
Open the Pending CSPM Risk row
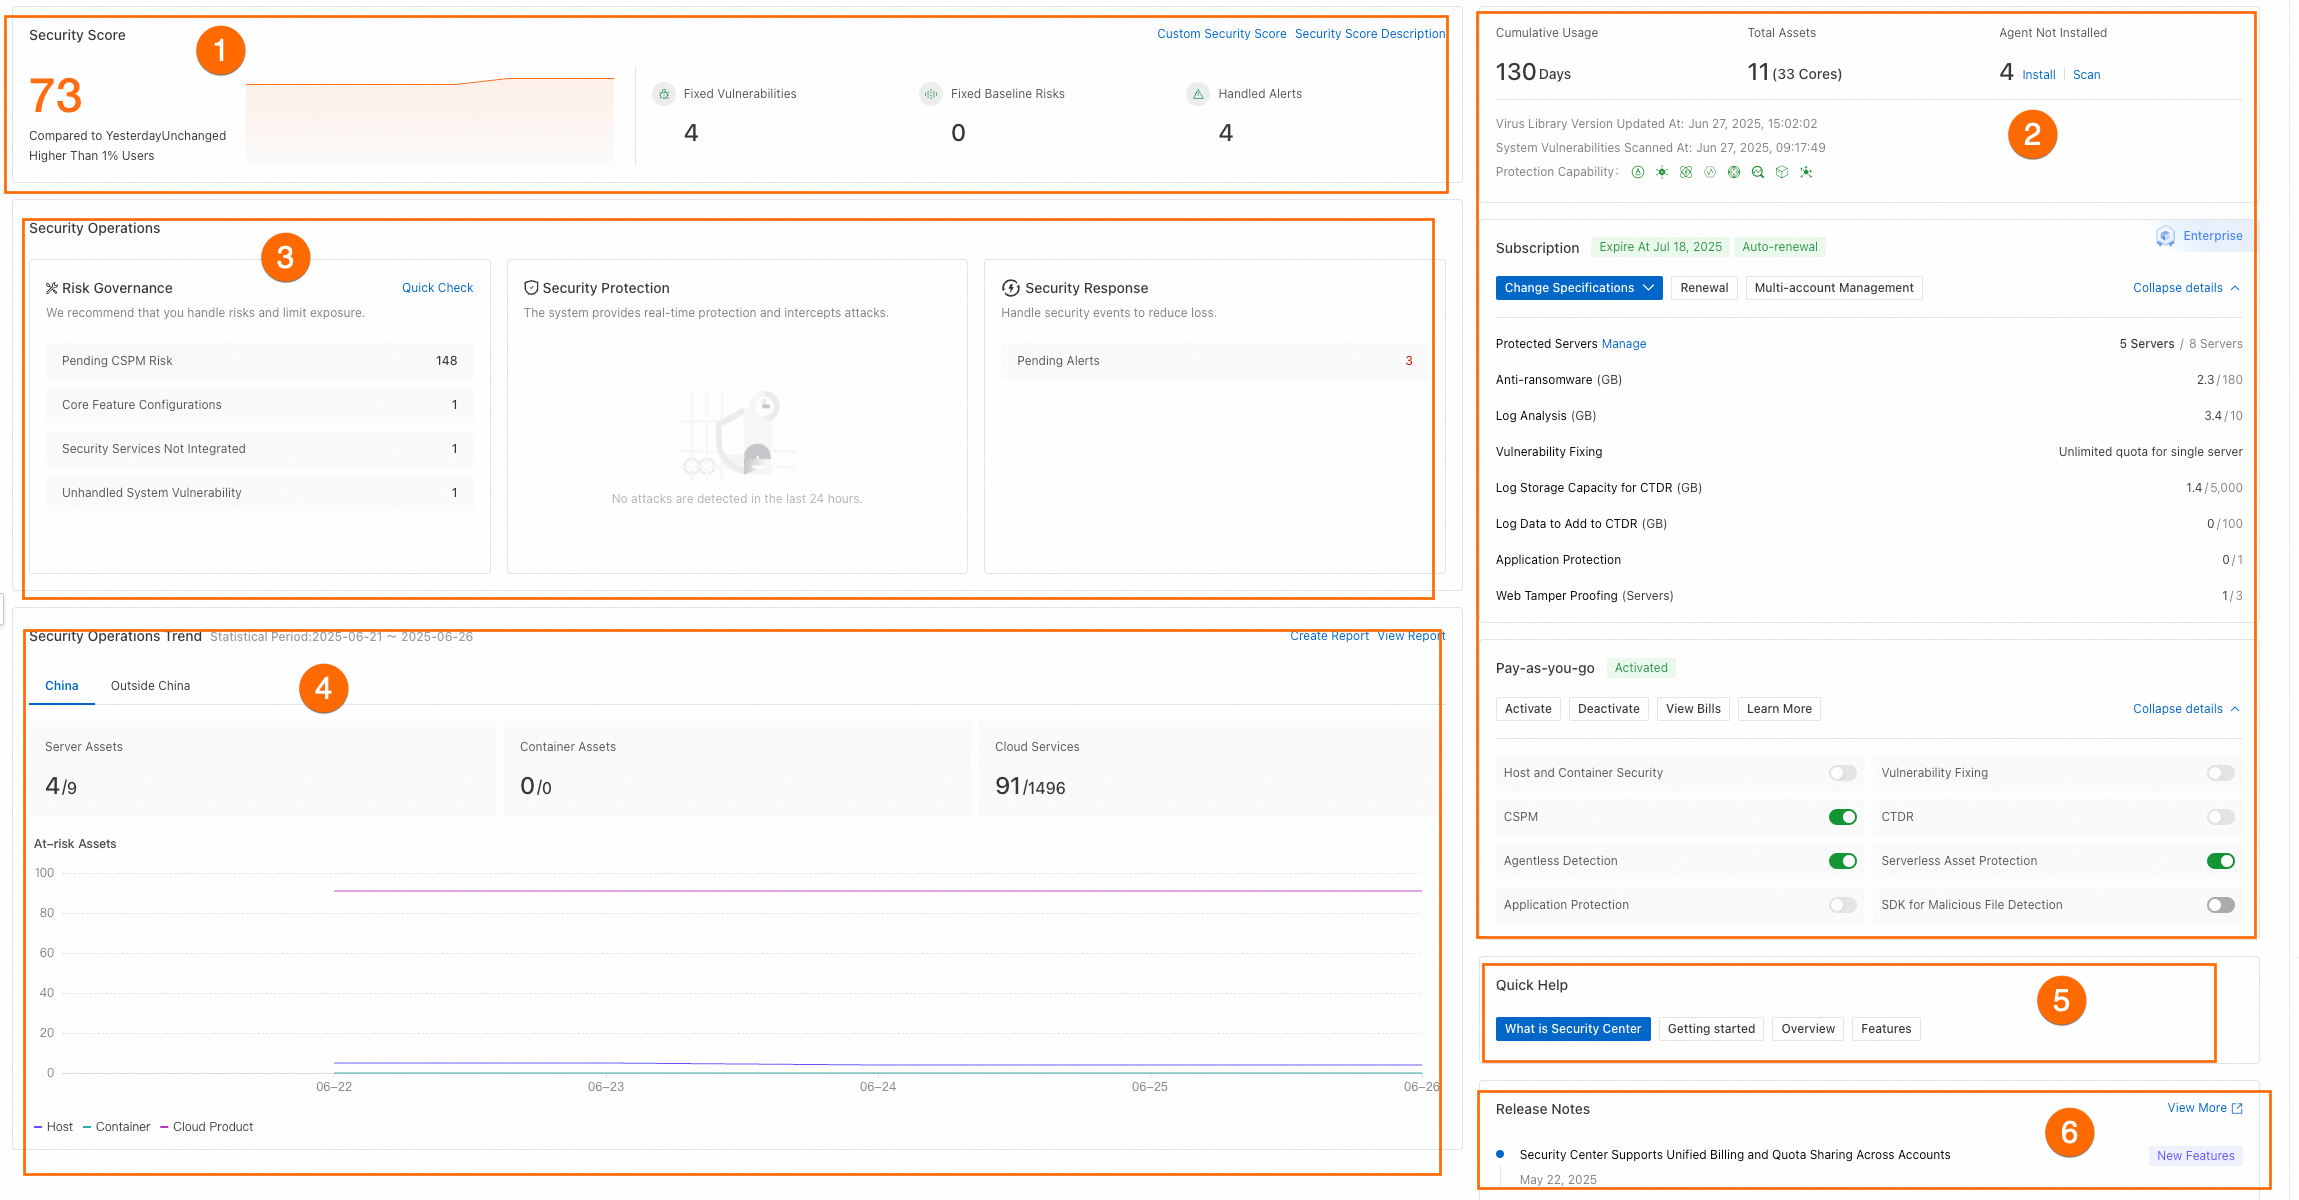tap(259, 361)
